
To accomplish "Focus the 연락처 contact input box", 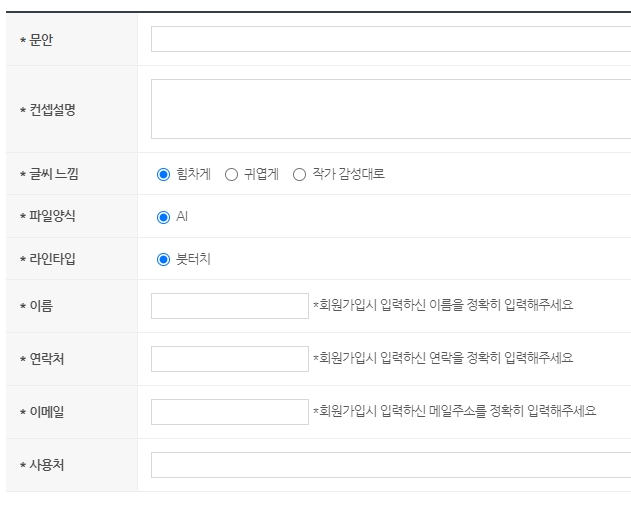I will pos(230,359).
